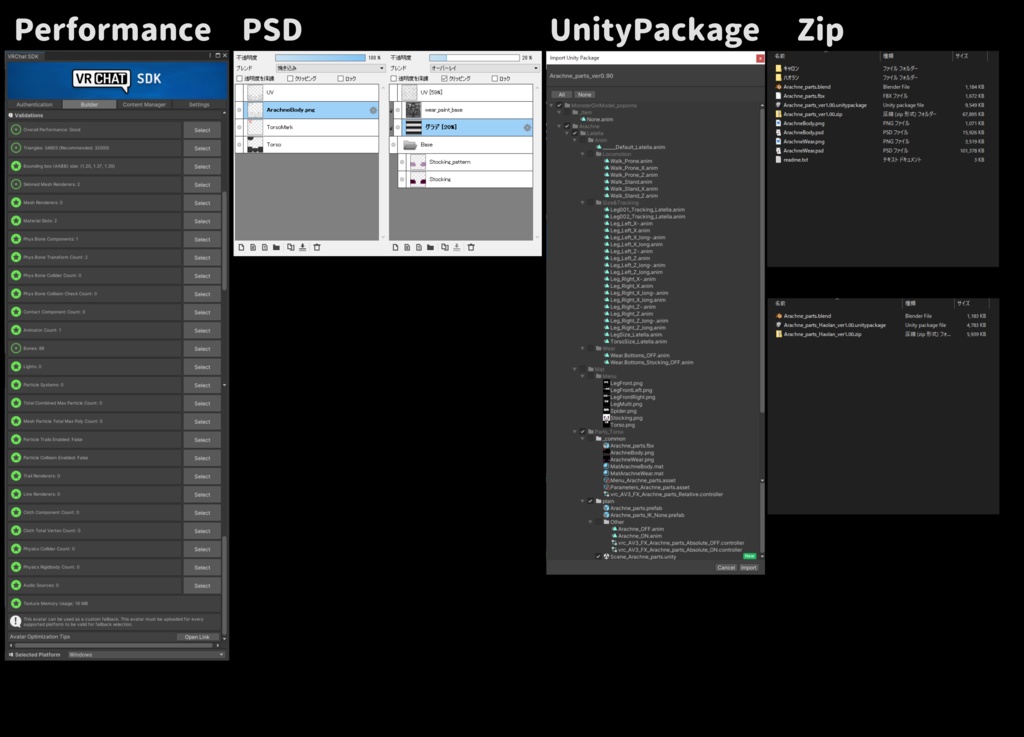This screenshot has width=1024, height=737.
Task: Click Import button in Import Unity Package
Action: click(x=748, y=568)
